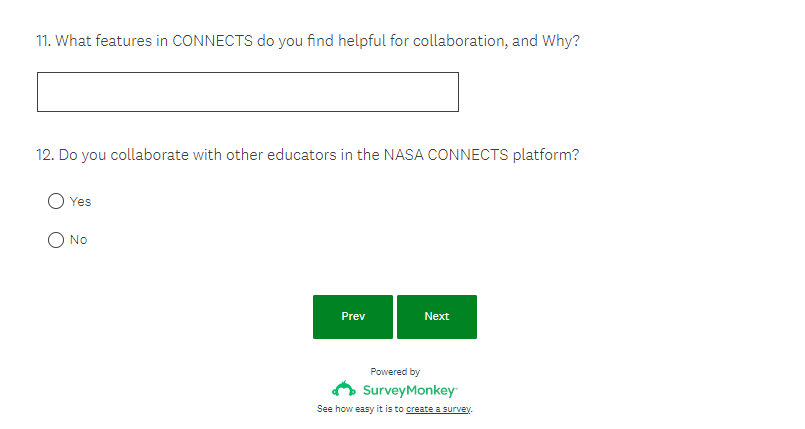Click the SurveyMonkey monkey logo icon
Image resolution: width=805 pixels, height=429 pixels.
[343, 389]
